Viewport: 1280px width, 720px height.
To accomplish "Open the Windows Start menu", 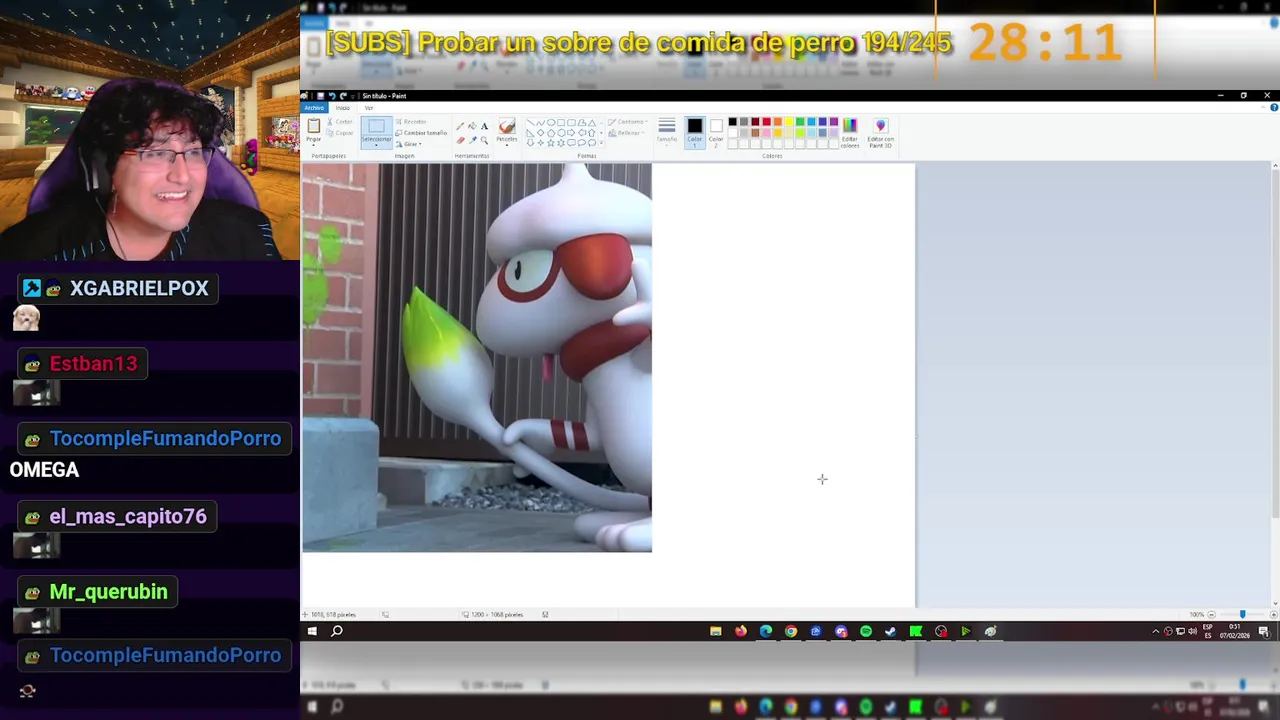I will pos(312,631).
